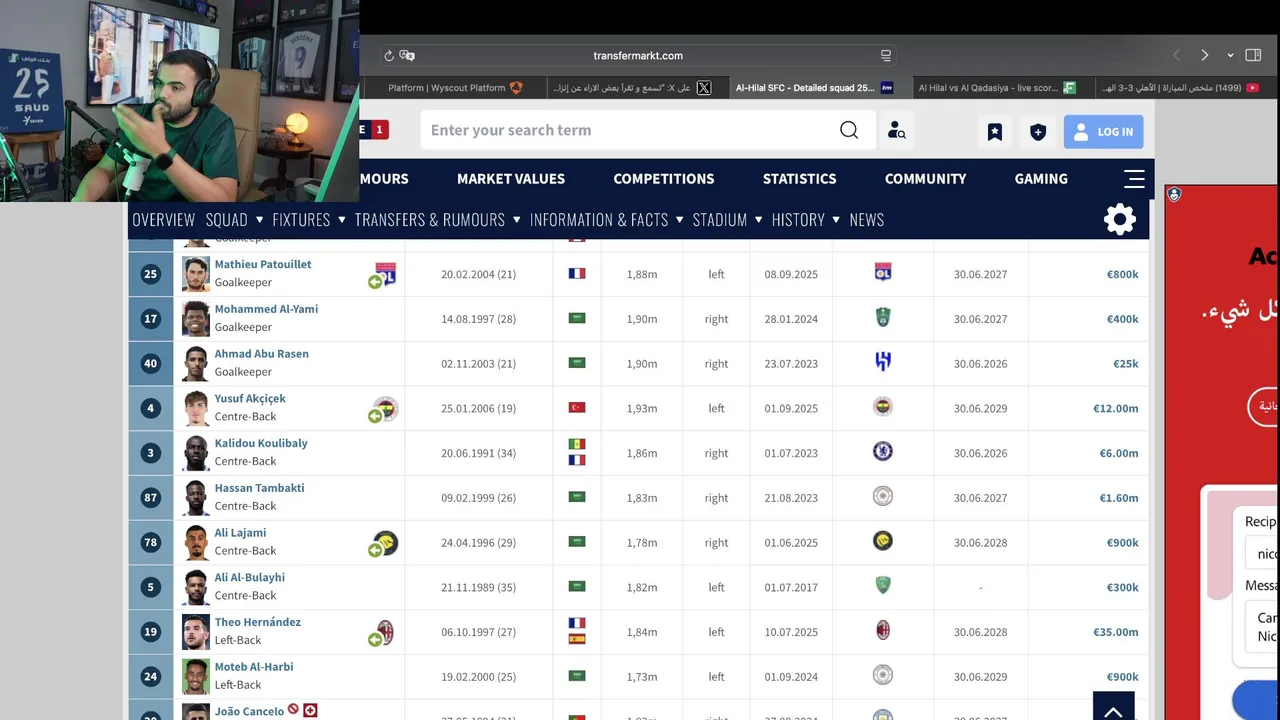Click the translate icon in address bar
The width and height of the screenshot is (1280, 720).
pos(407,56)
